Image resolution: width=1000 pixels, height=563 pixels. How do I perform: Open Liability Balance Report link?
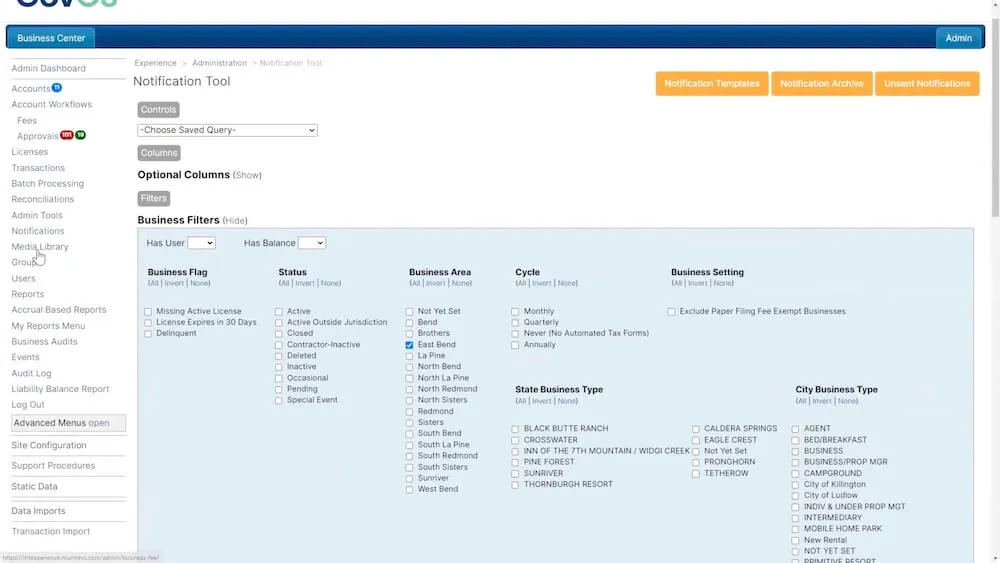[x=60, y=389]
